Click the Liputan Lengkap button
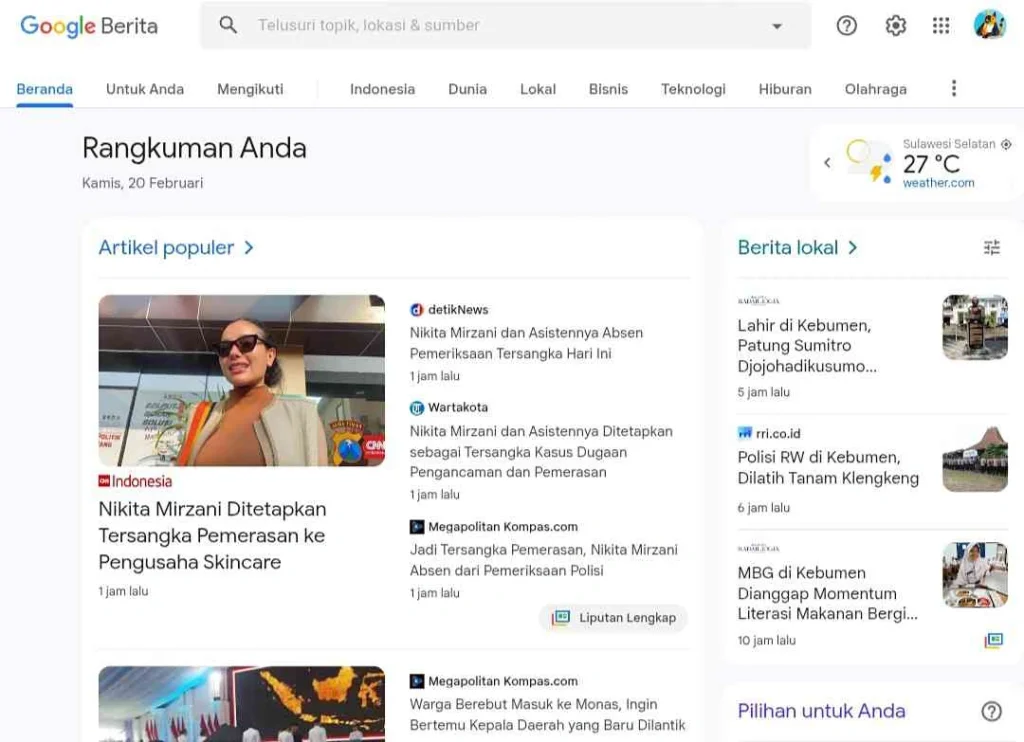The height and width of the screenshot is (742, 1024). tap(613, 618)
